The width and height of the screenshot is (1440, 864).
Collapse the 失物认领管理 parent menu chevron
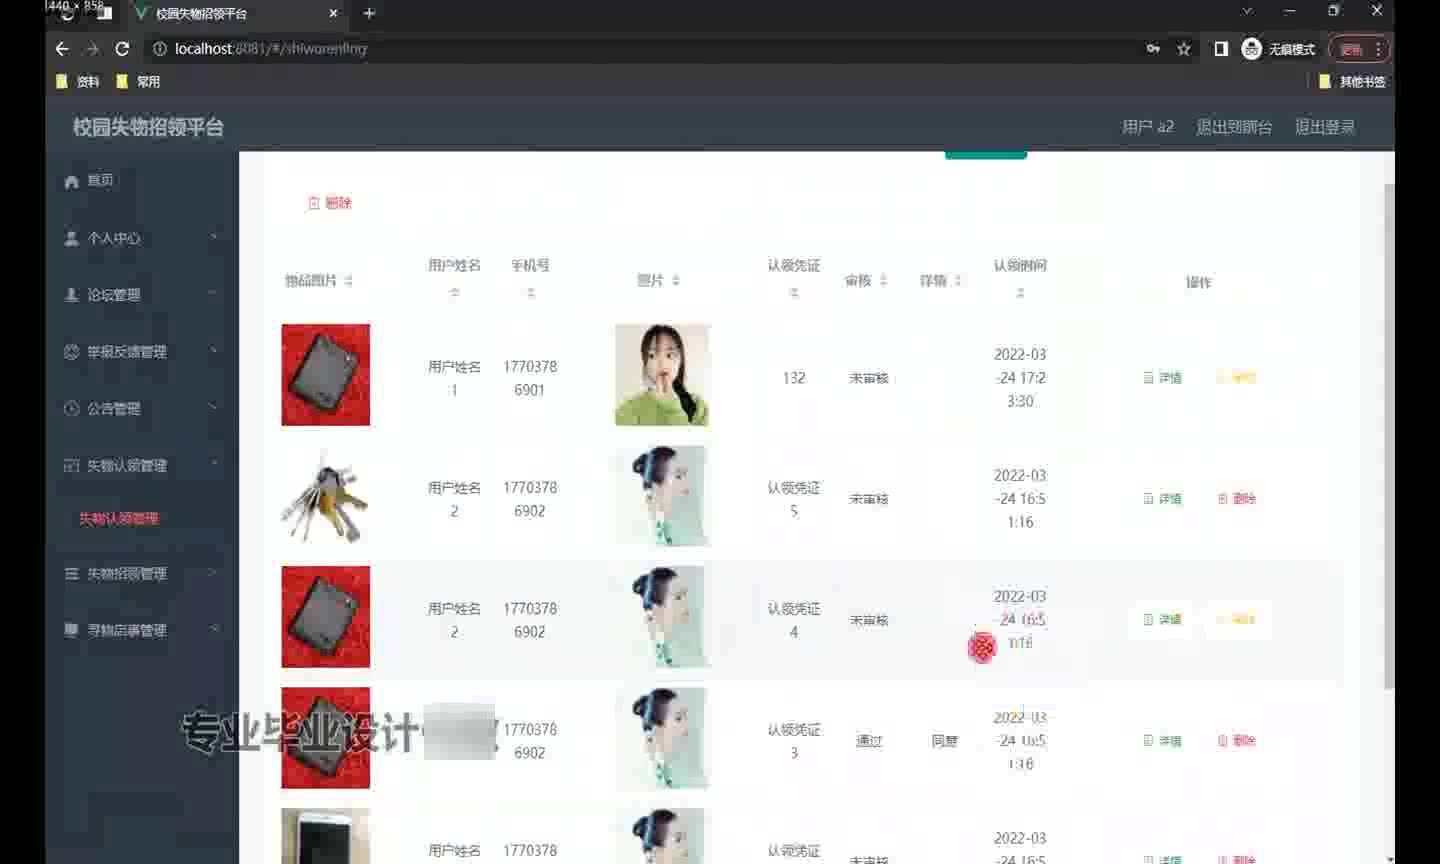pyautogui.click(x=213, y=464)
